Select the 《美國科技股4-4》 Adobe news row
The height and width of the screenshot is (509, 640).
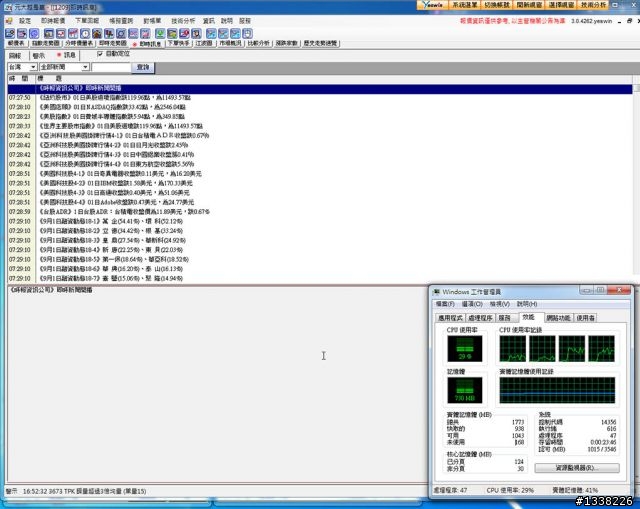pyautogui.click(x=320, y=202)
